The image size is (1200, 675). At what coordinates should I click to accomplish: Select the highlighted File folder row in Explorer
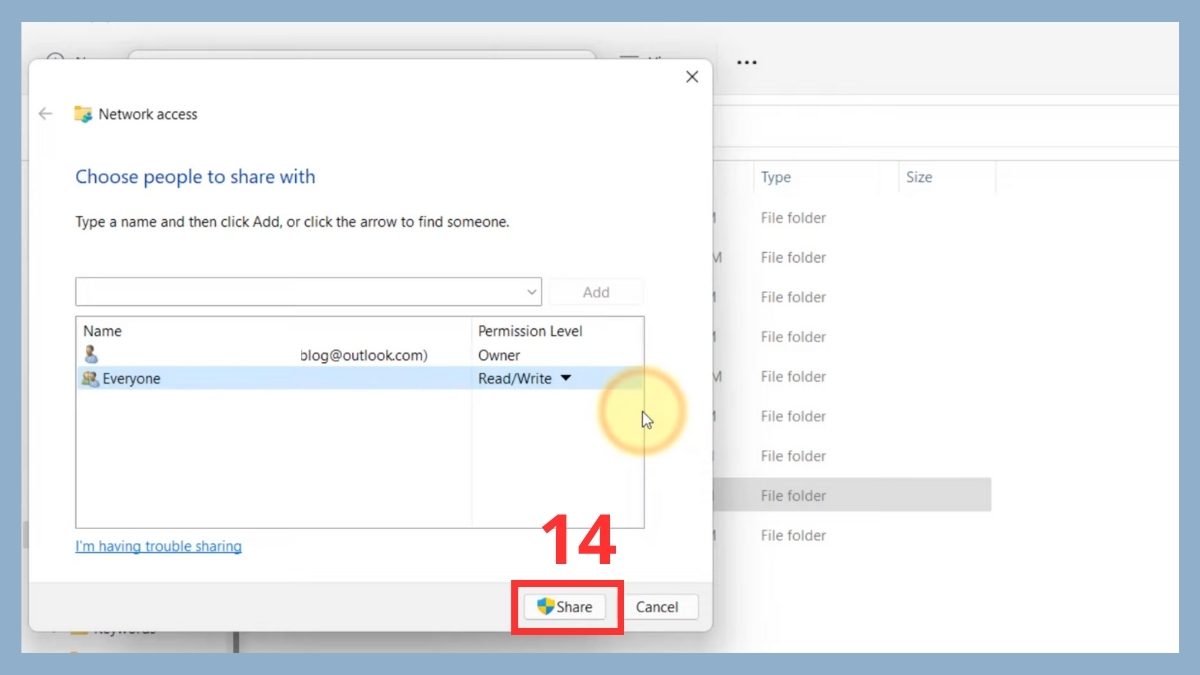pyautogui.click(x=850, y=495)
